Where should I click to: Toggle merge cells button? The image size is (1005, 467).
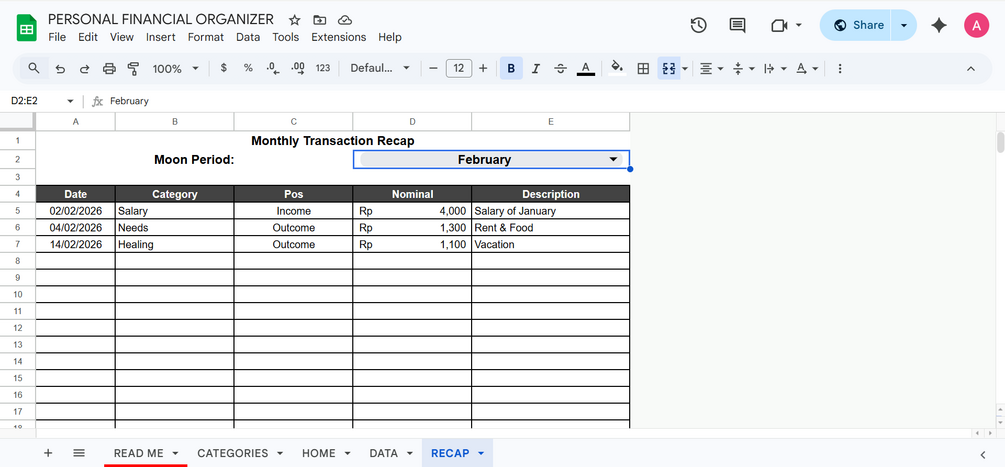pos(669,69)
